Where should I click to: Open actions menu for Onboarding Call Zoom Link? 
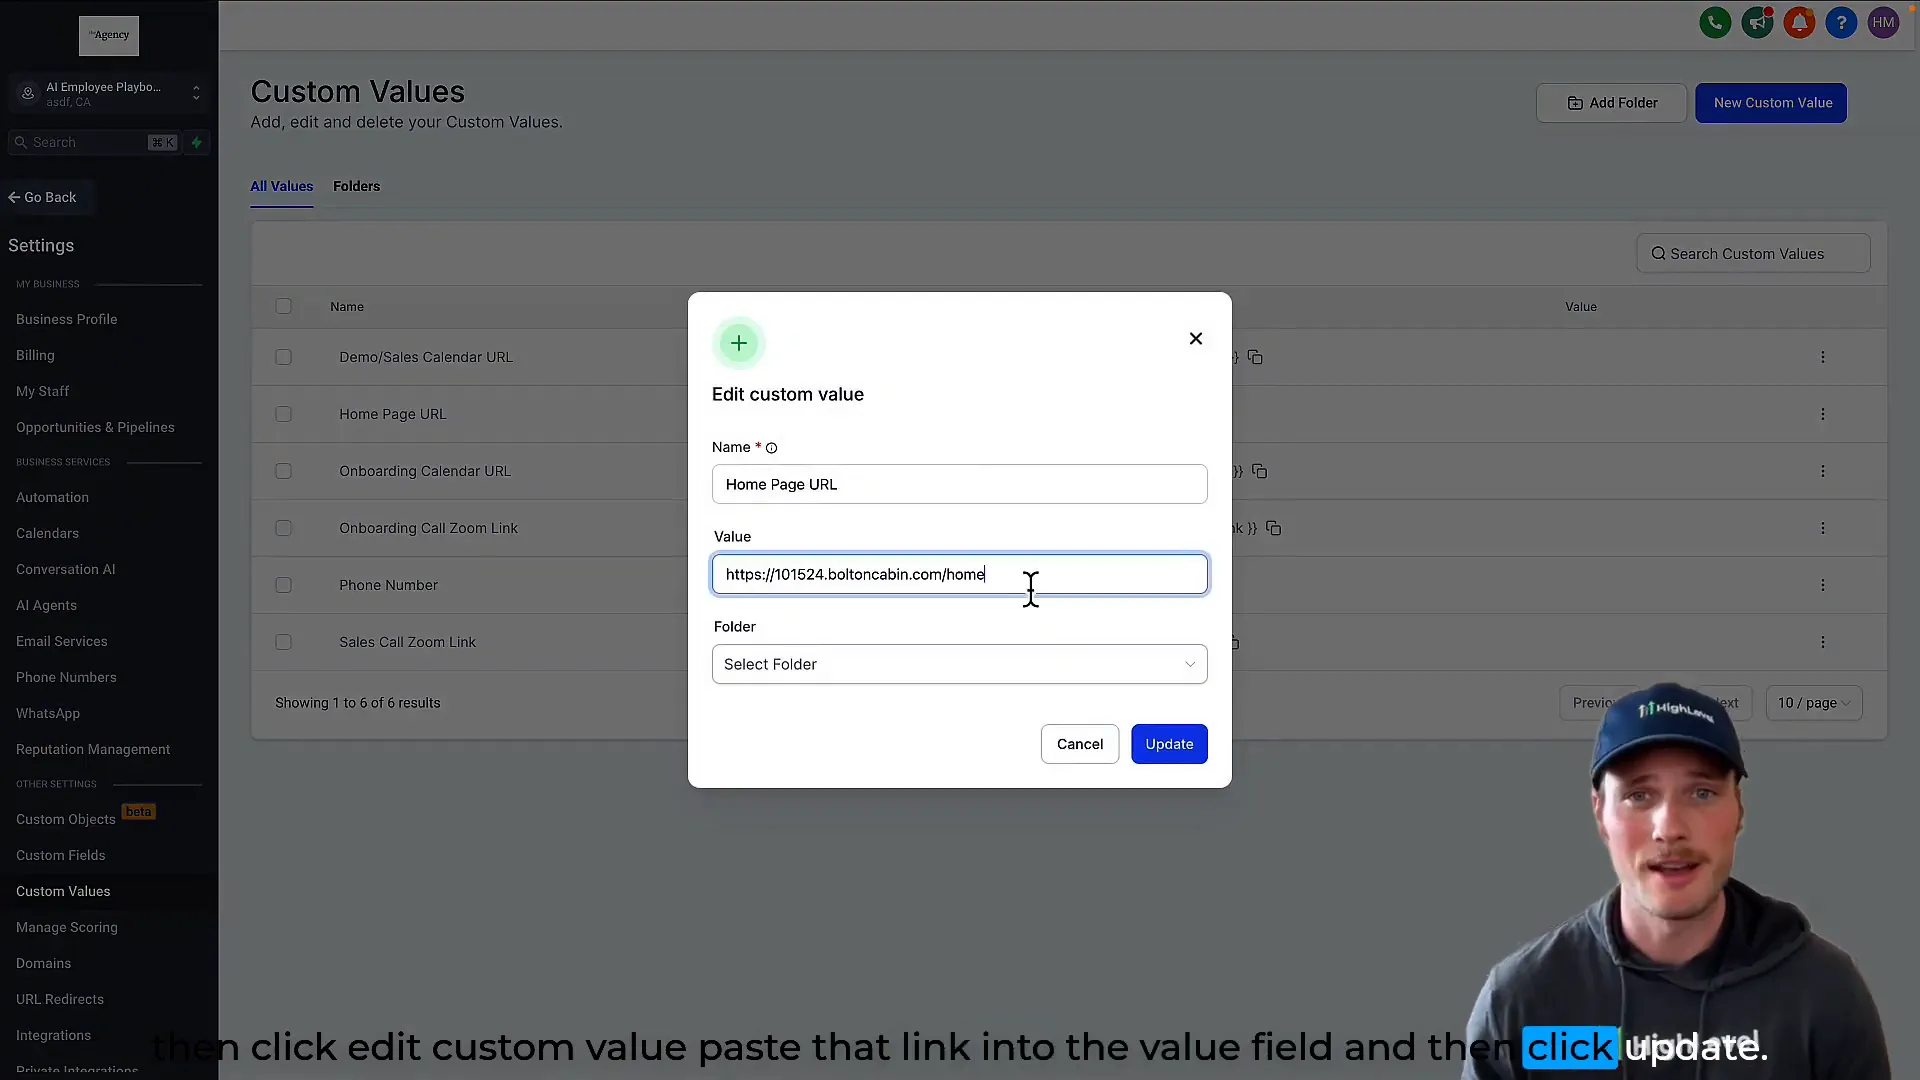click(1822, 528)
